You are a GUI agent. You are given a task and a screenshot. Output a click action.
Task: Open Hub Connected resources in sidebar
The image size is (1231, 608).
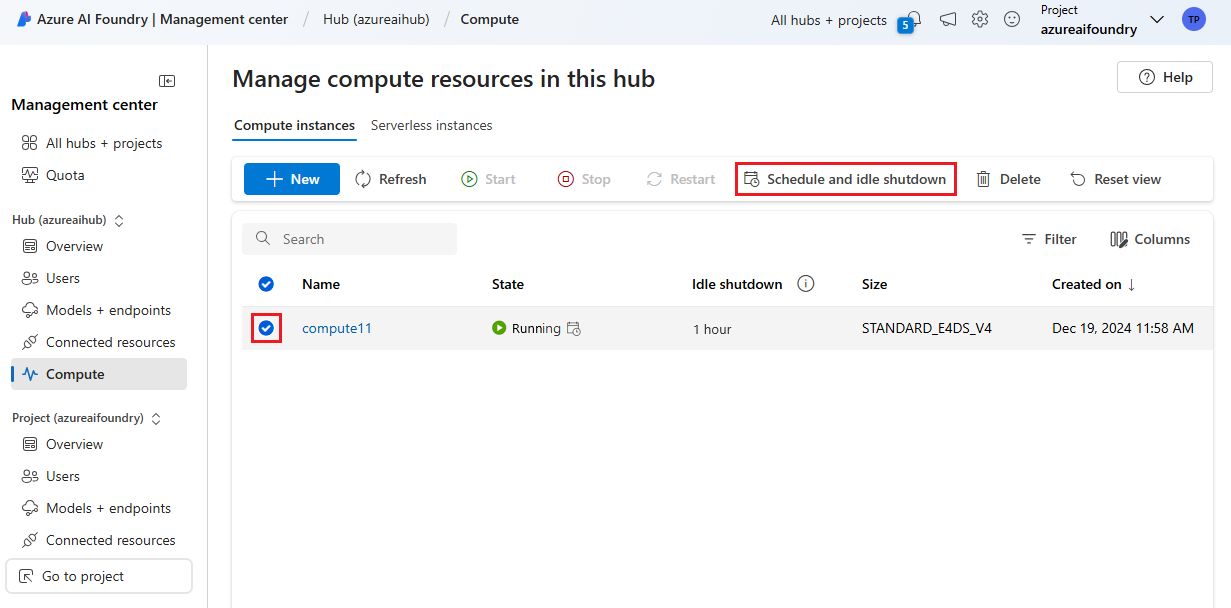click(98, 342)
